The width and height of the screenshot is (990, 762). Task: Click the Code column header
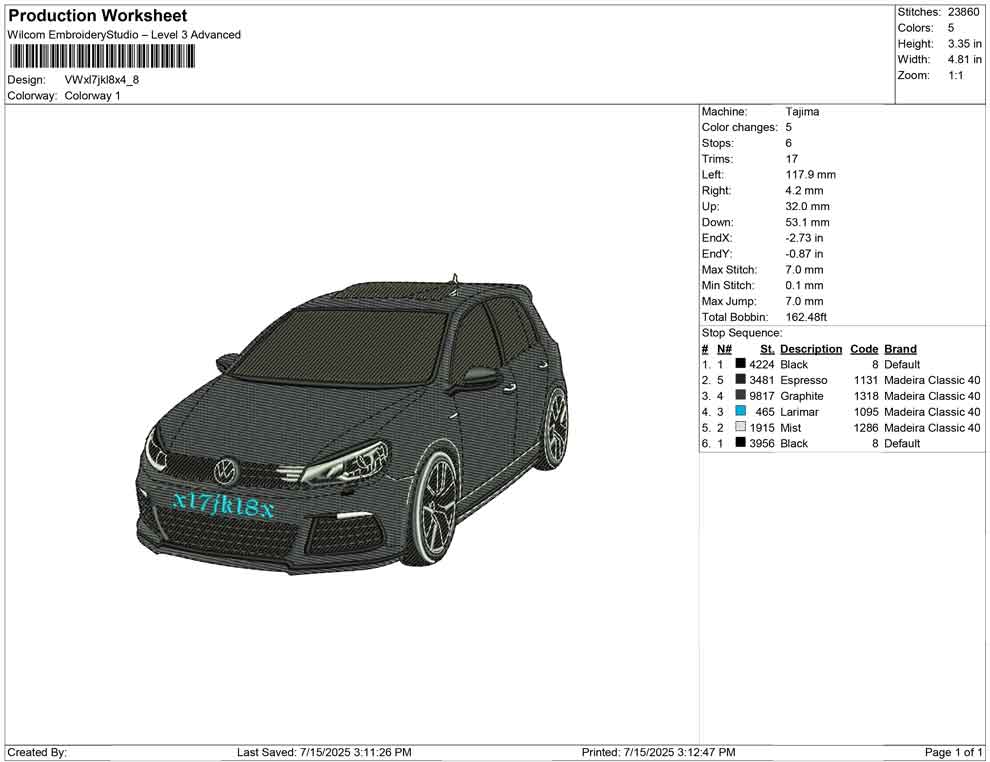[863, 349]
